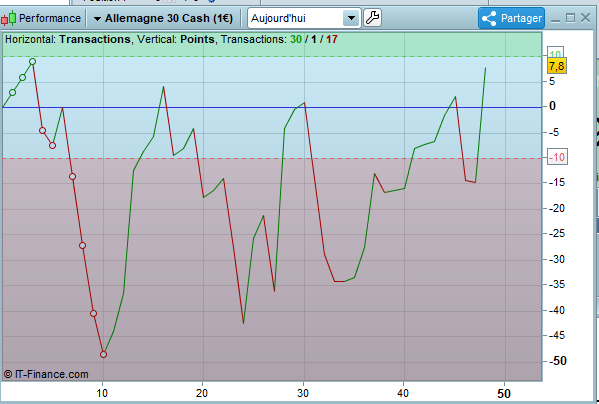The image size is (599, 404).
Task: Click the -50 label on vertical axis
Action: [558, 361]
